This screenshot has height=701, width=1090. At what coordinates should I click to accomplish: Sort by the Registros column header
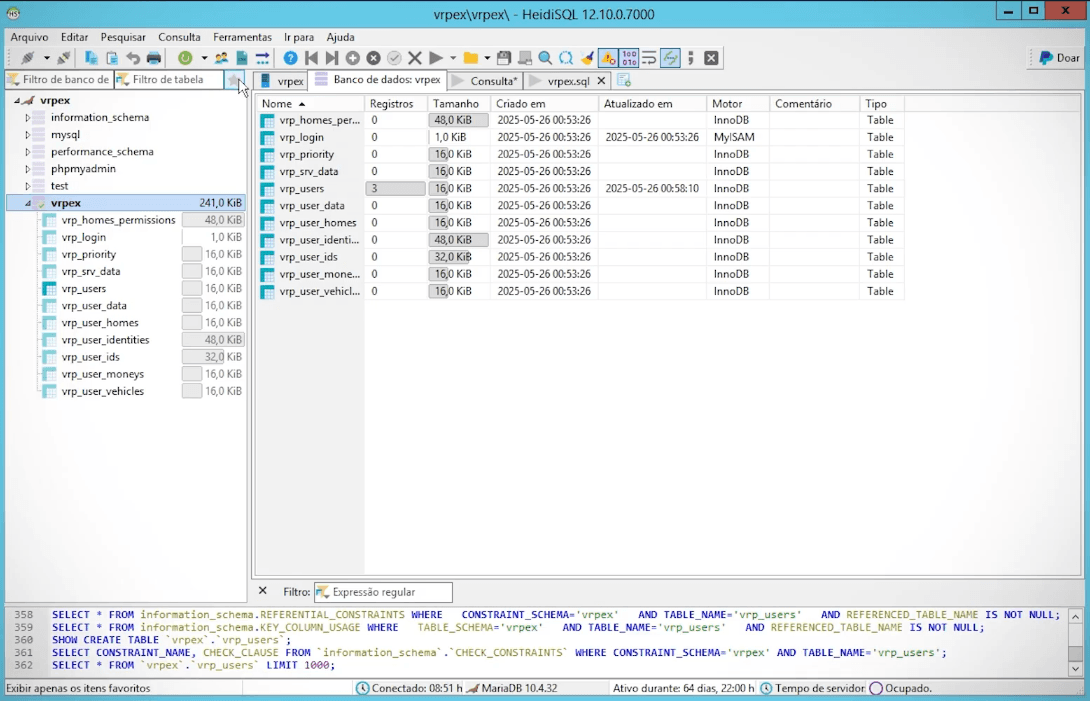click(x=396, y=104)
